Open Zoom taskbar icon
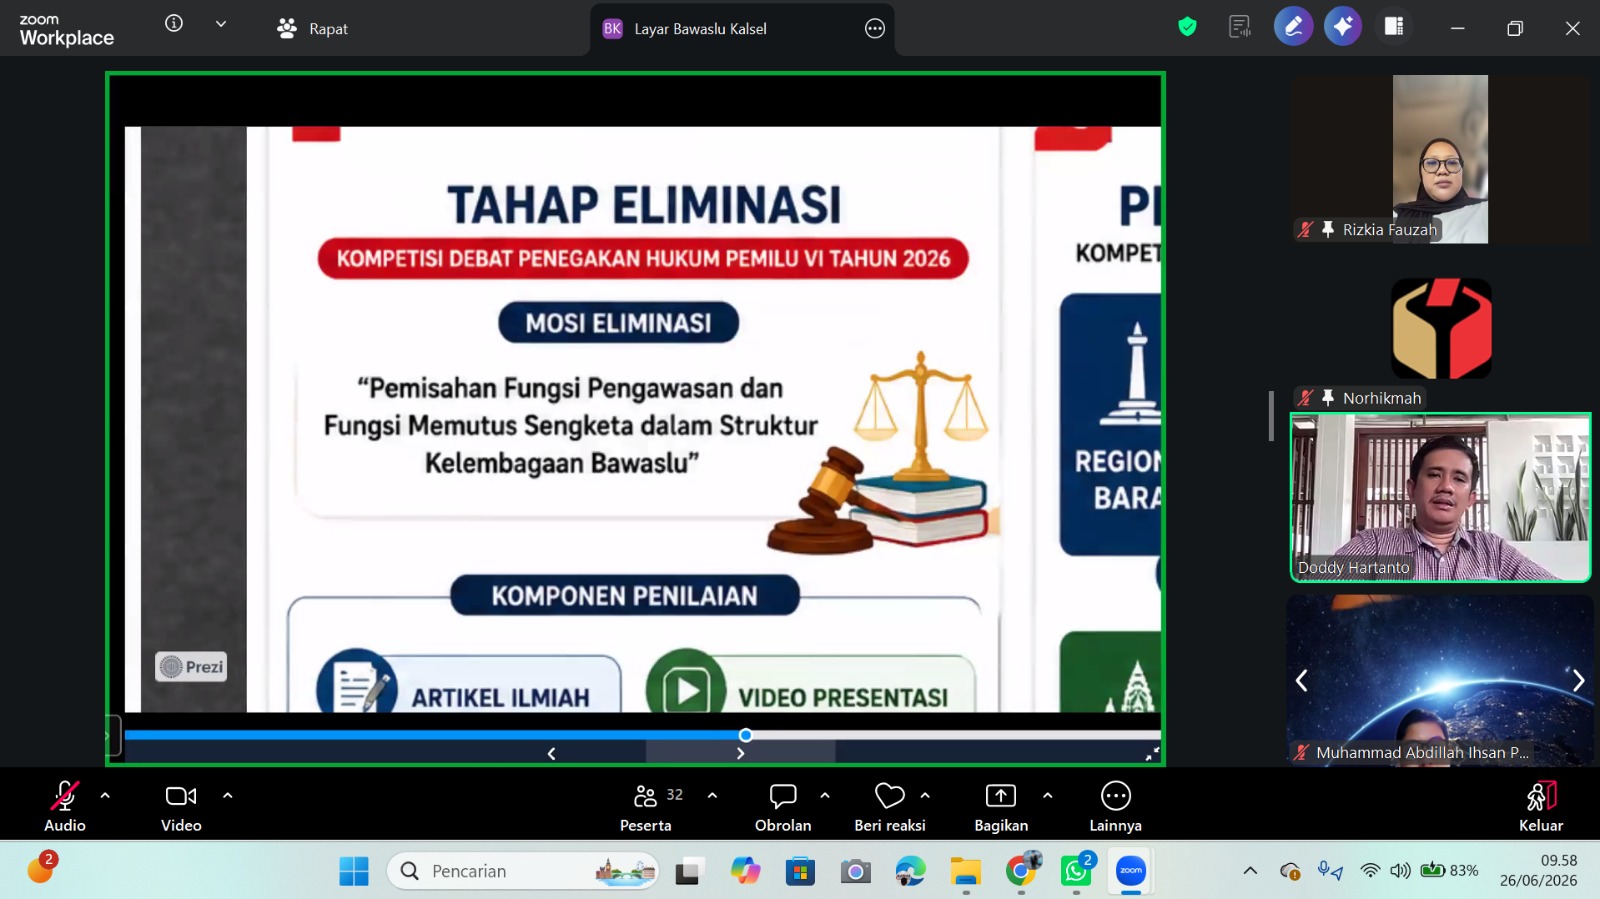This screenshot has height=899, width=1600. click(x=1131, y=871)
